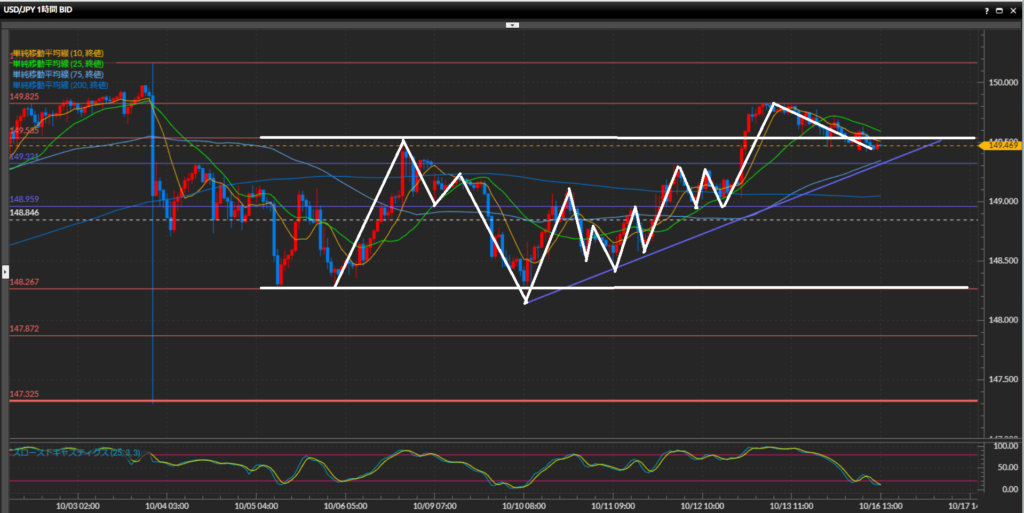Select the 148.846 dashed line price label
Screen dimensions: 1024x513
pos(24,213)
